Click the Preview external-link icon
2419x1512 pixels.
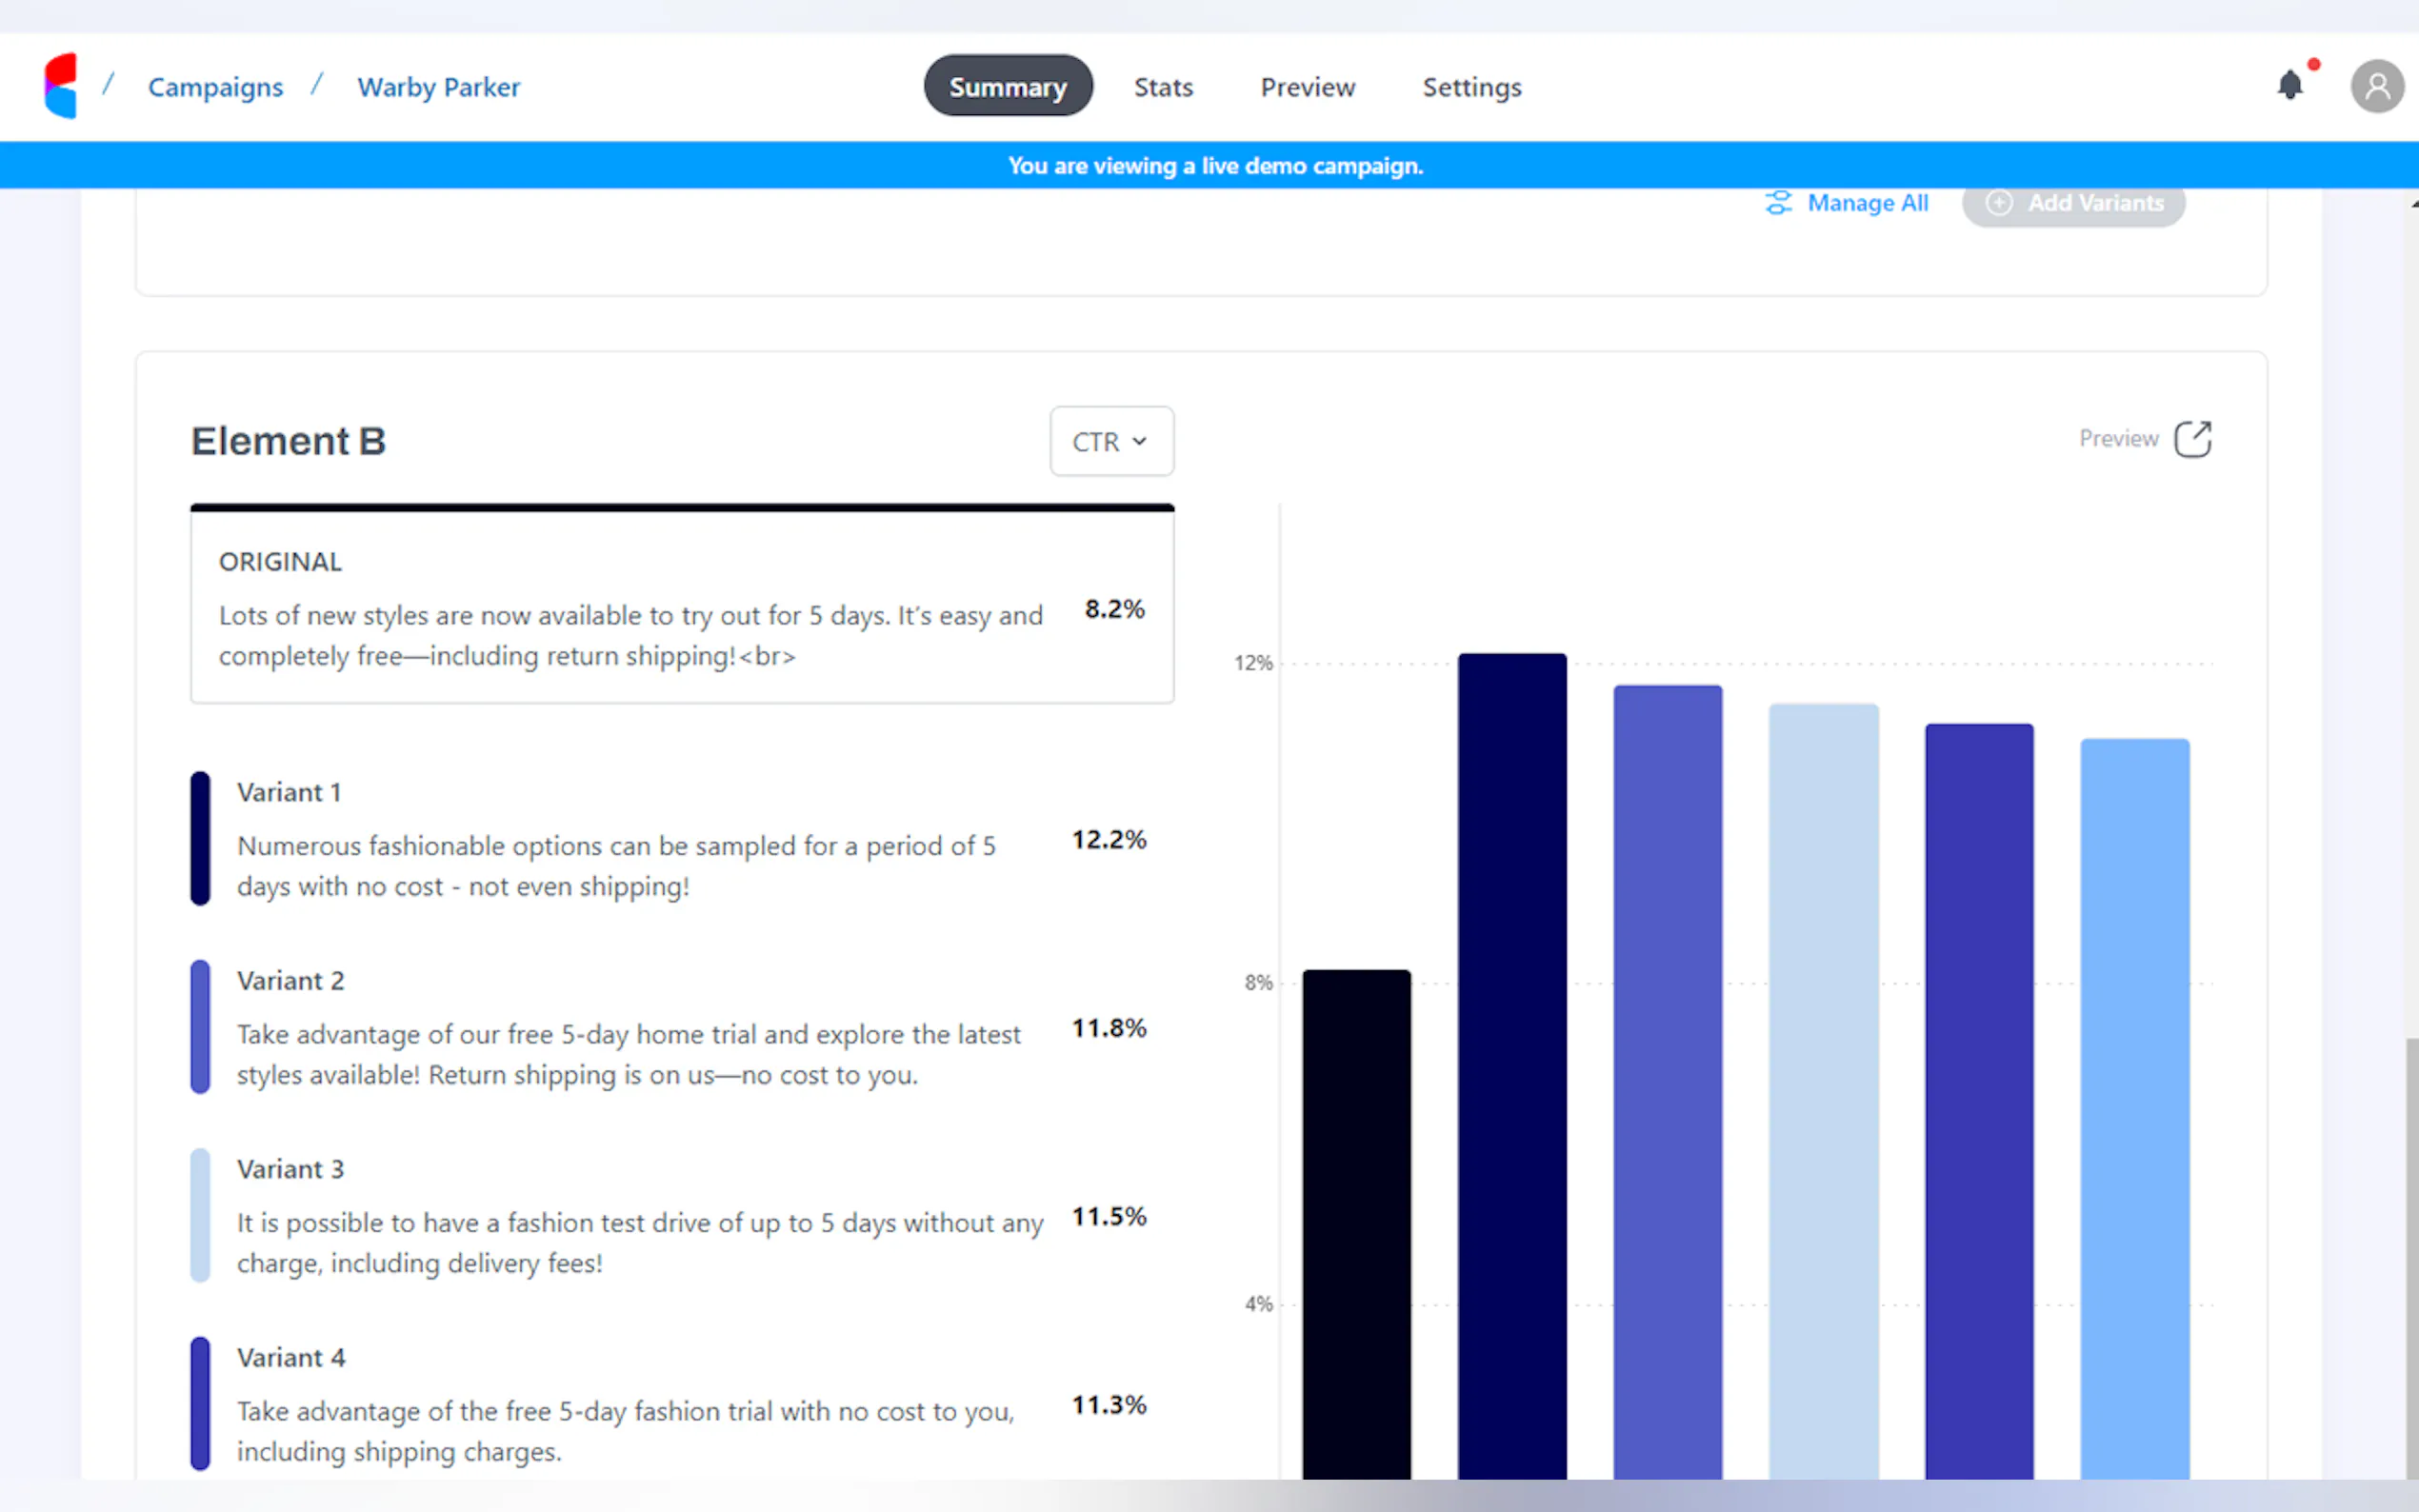pyautogui.click(x=2192, y=439)
